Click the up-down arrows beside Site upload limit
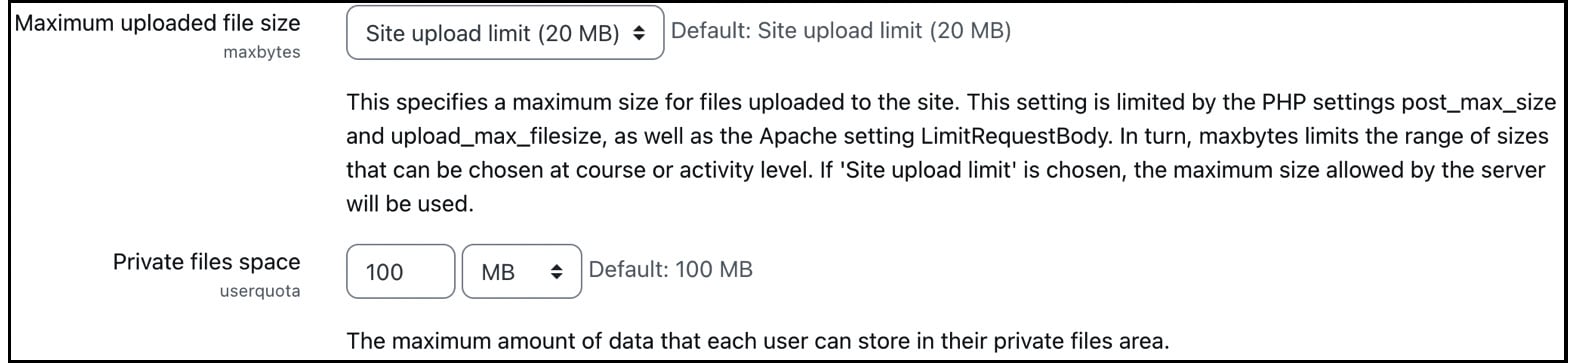The height and width of the screenshot is (363, 1576). [x=640, y=34]
